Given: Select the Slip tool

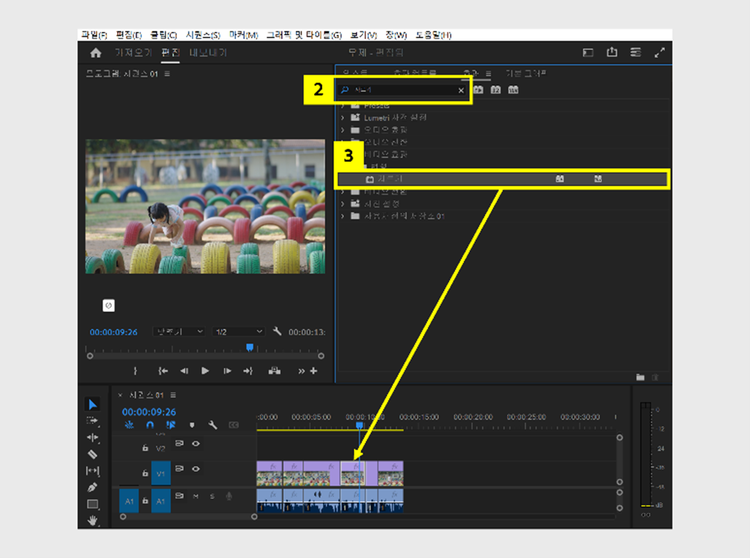Looking at the screenshot, I should click(x=92, y=471).
